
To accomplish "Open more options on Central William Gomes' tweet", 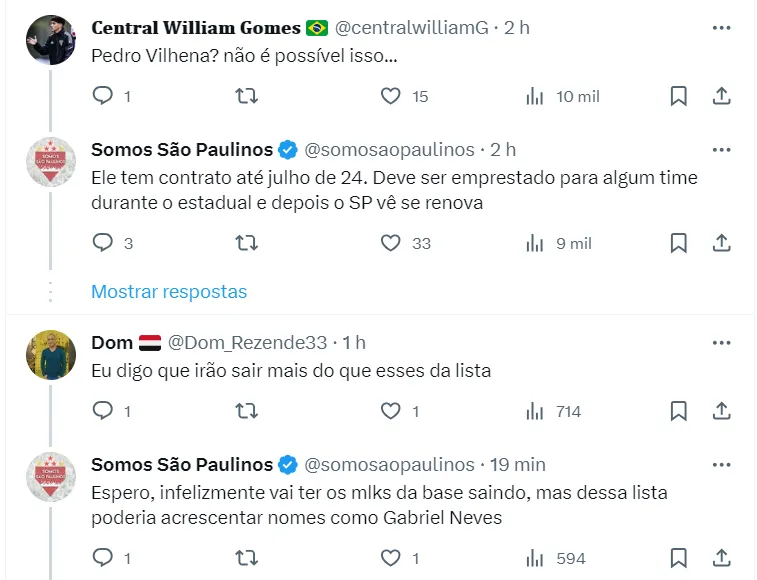I will click(721, 28).
